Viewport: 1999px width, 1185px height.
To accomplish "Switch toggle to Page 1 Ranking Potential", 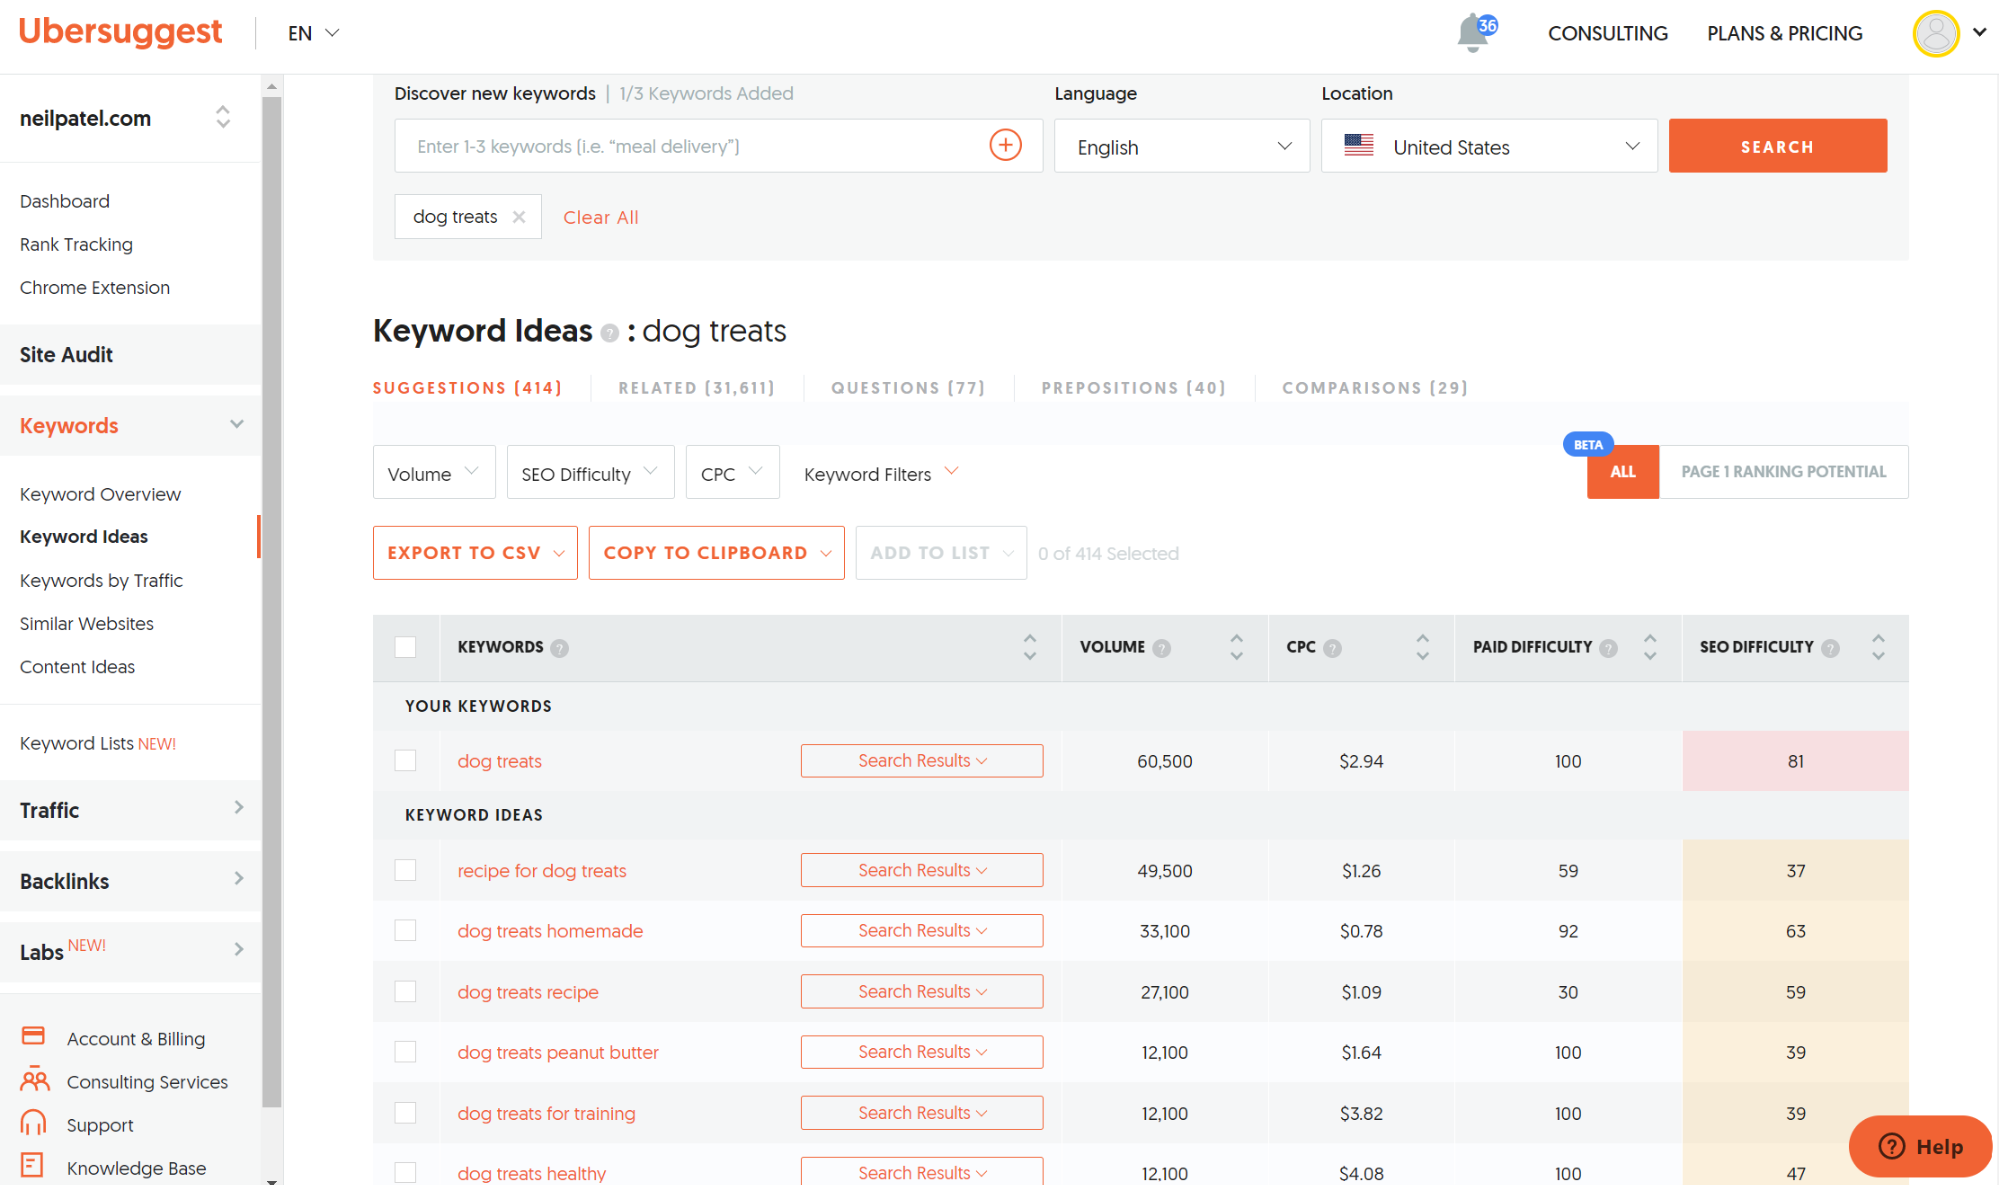I will (x=1783, y=471).
